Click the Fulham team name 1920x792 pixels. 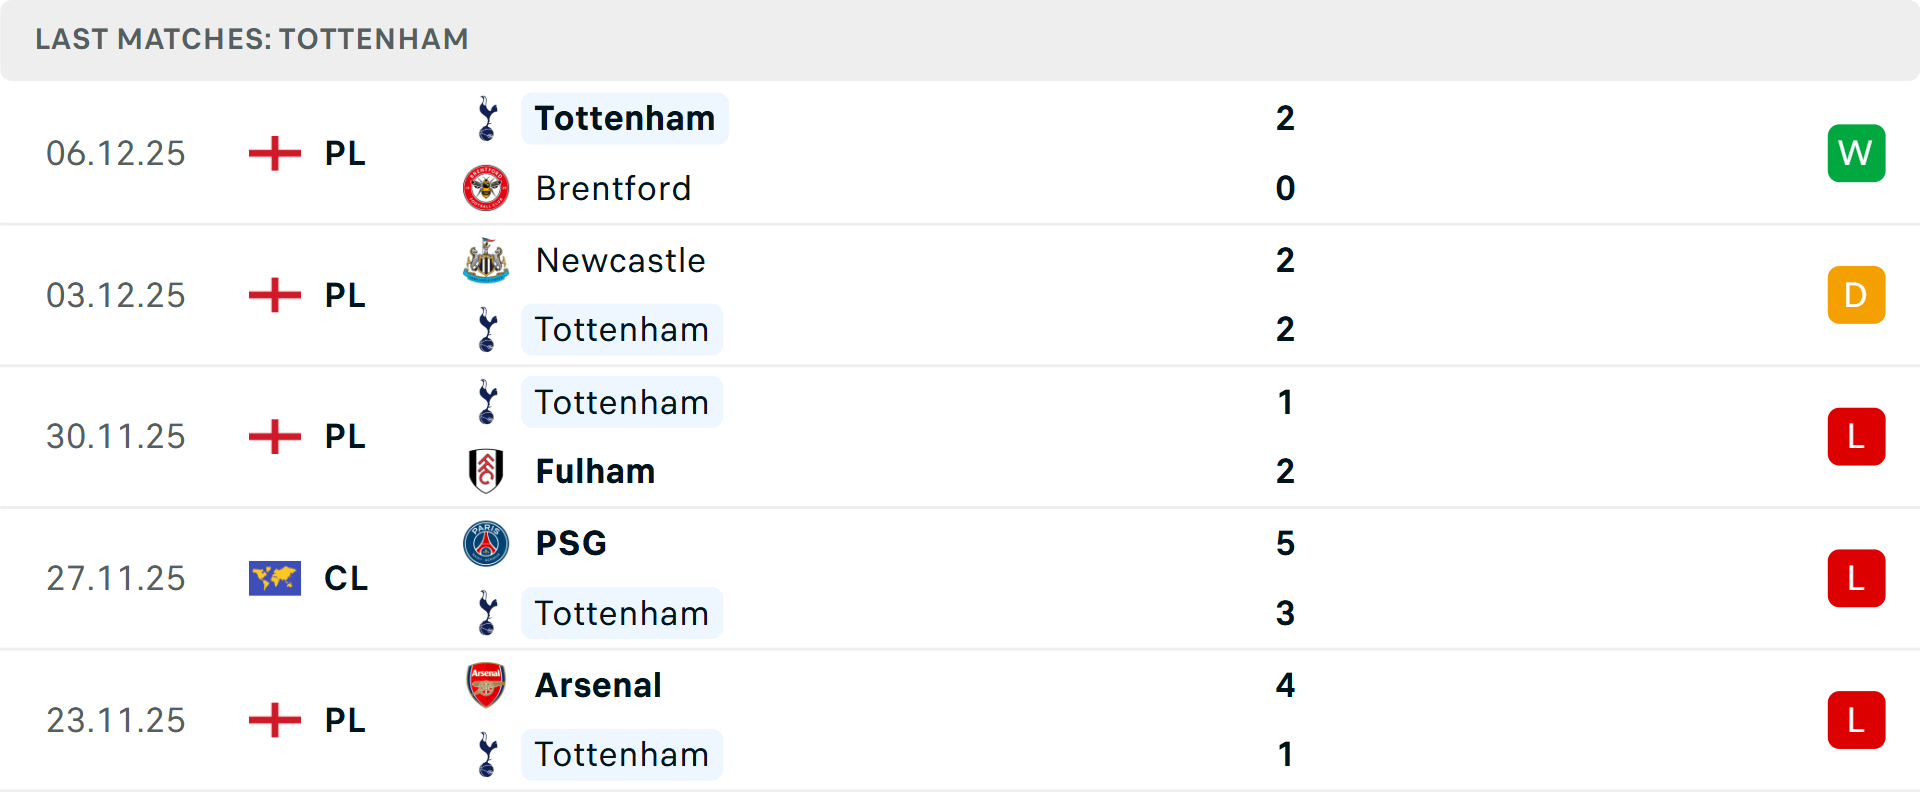[x=594, y=470]
